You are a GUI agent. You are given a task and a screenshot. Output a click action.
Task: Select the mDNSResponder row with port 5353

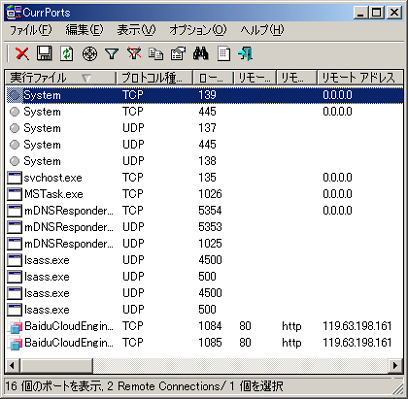(x=204, y=227)
